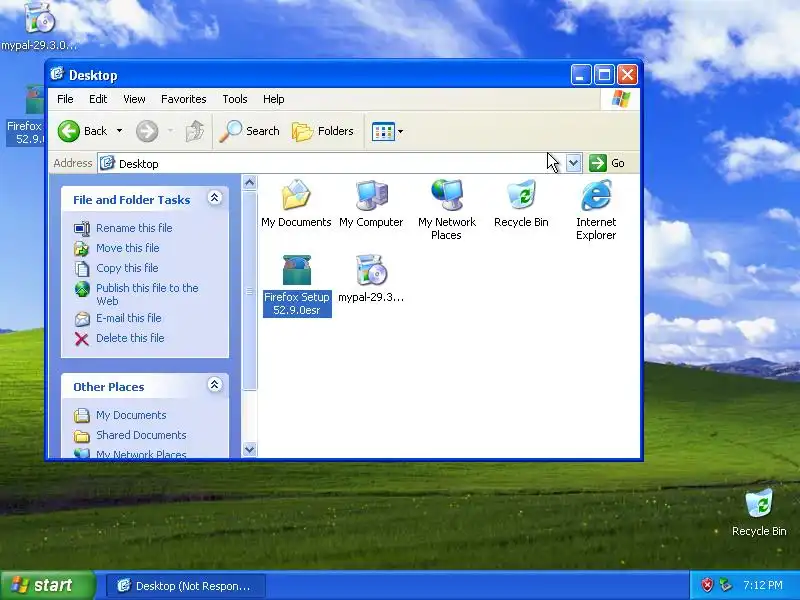Collapse File and Folder Tasks panel
800x600 pixels.
pos(215,198)
